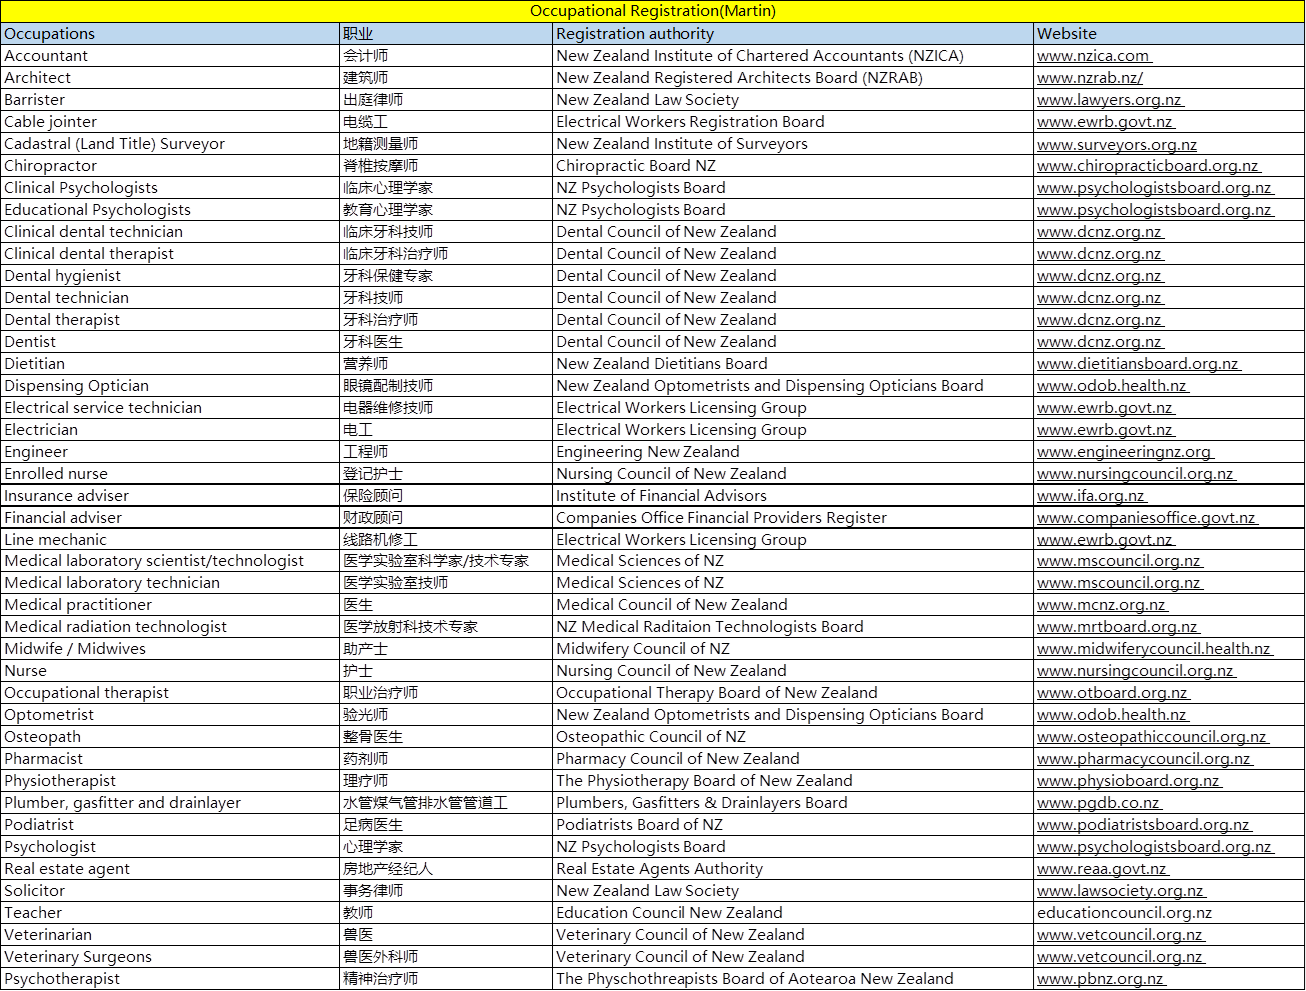Click 'New Zealand Institute of Chartered Accountants (NZICA)' cell

click(x=794, y=56)
